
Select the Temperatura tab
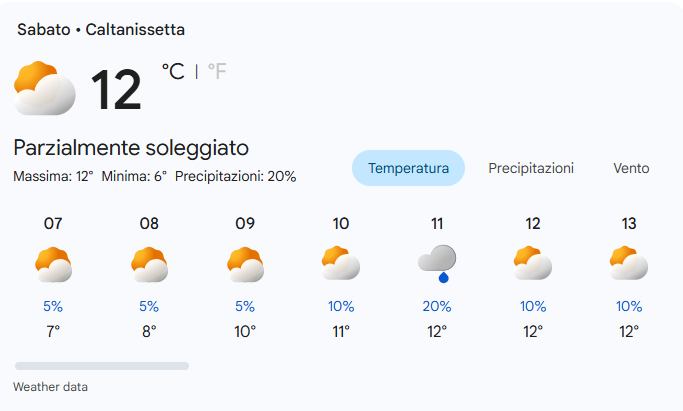pyautogui.click(x=408, y=168)
